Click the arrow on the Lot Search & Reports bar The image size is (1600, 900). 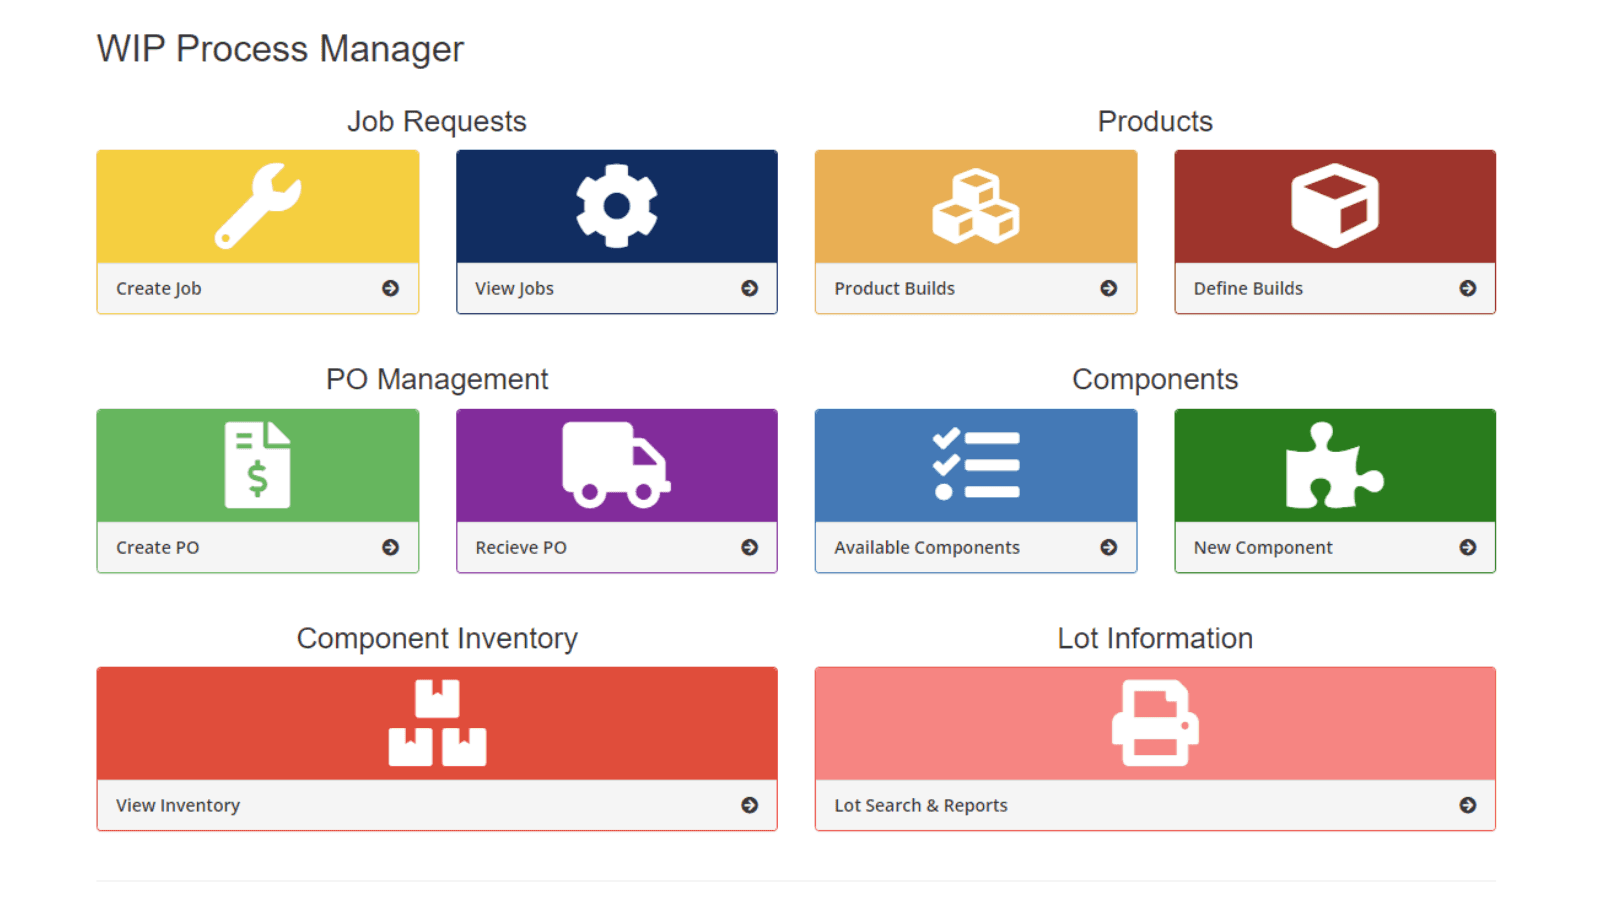[x=1467, y=805]
